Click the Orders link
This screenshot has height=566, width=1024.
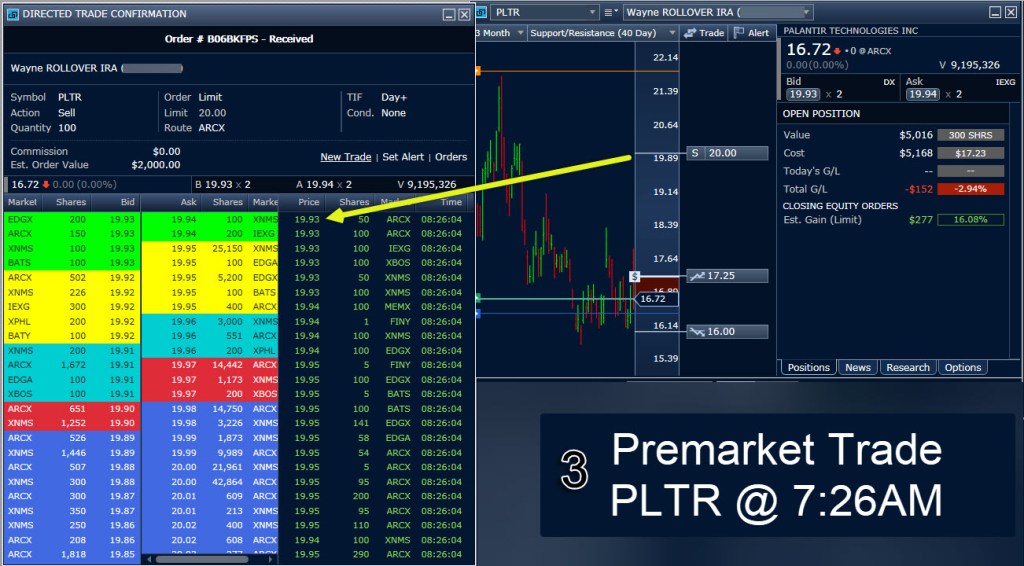(x=450, y=157)
